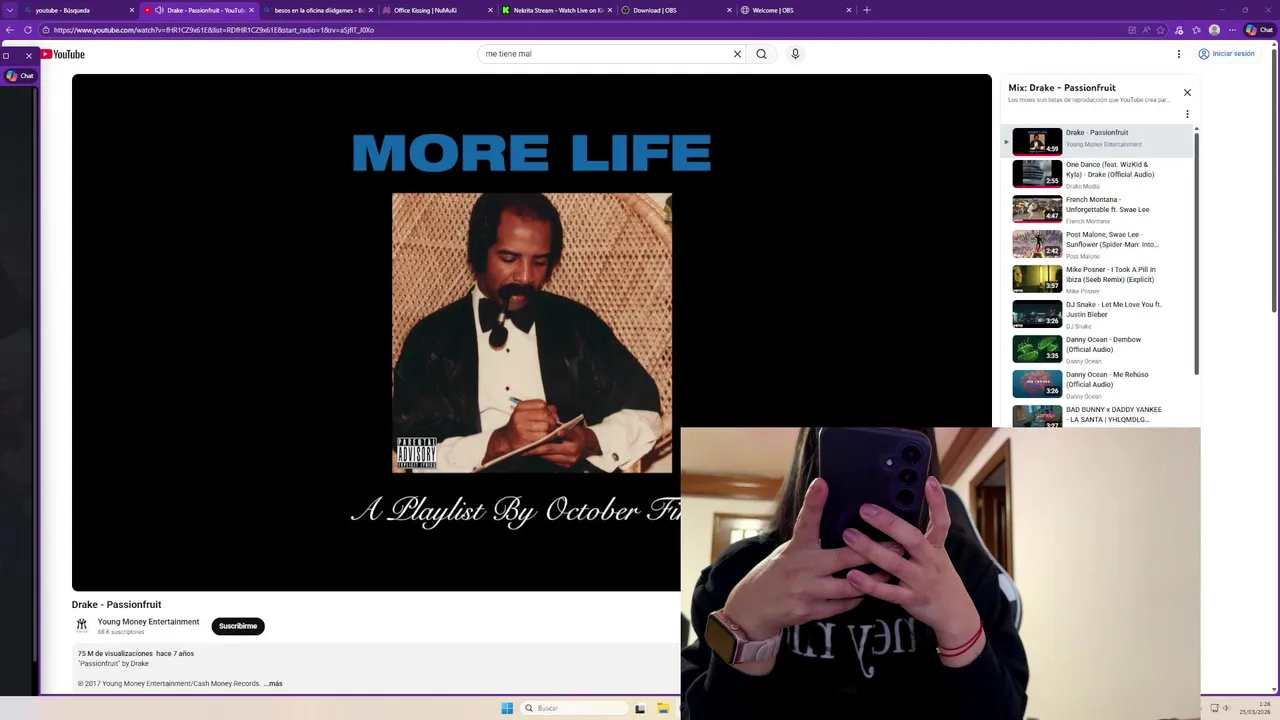Open the split screen icon in address bar
This screenshot has height=720, width=1280.
(1132, 30)
